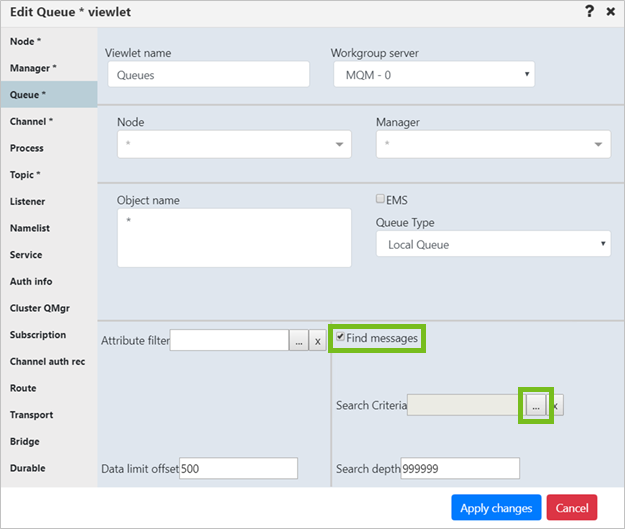The height and width of the screenshot is (529, 625).
Task: Click the Apply changes button
Action: pyautogui.click(x=496, y=507)
